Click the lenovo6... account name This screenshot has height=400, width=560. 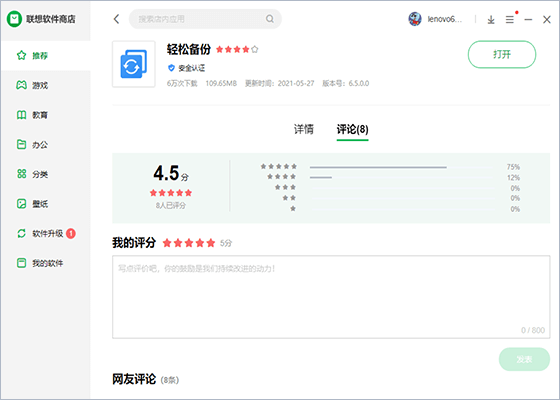[x=445, y=19]
